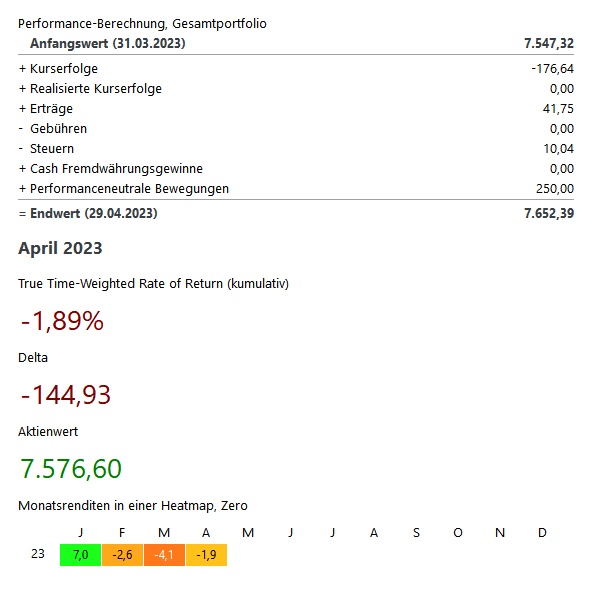Click the 7.576,60 Aktienwert value
This screenshot has width=594, height=593.
tap(71, 469)
